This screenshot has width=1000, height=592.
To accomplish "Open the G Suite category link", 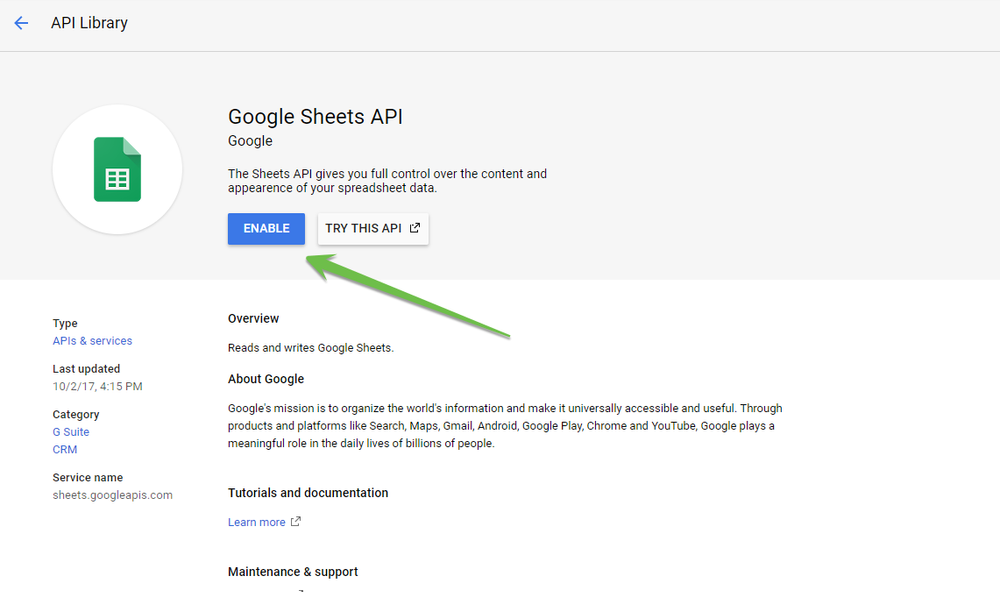I will pyautogui.click(x=71, y=432).
